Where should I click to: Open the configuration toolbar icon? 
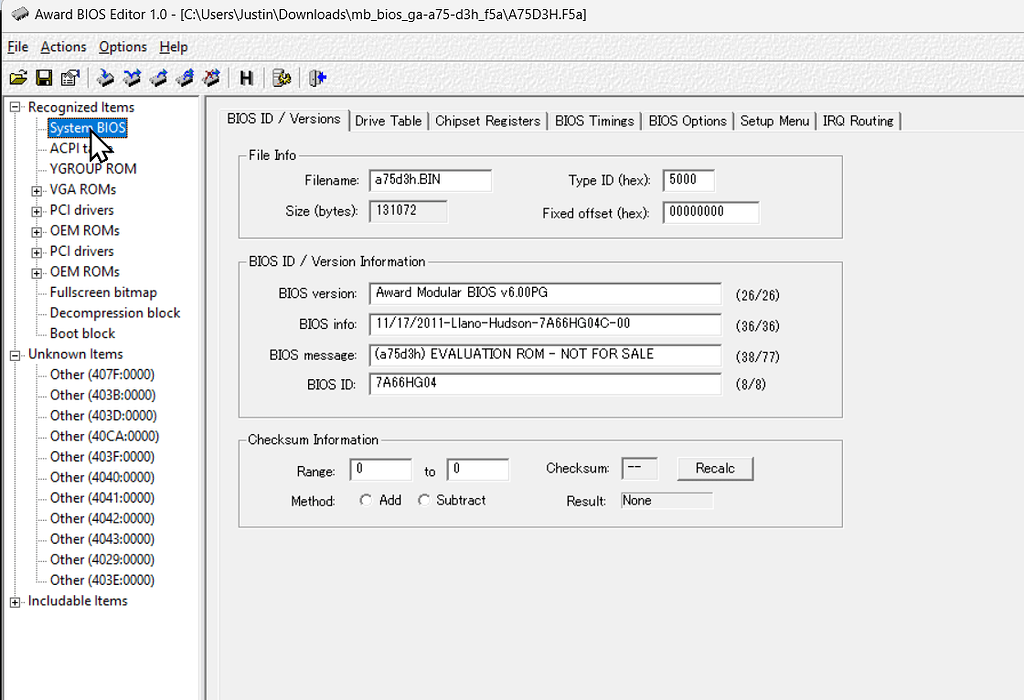click(x=281, y=77)
